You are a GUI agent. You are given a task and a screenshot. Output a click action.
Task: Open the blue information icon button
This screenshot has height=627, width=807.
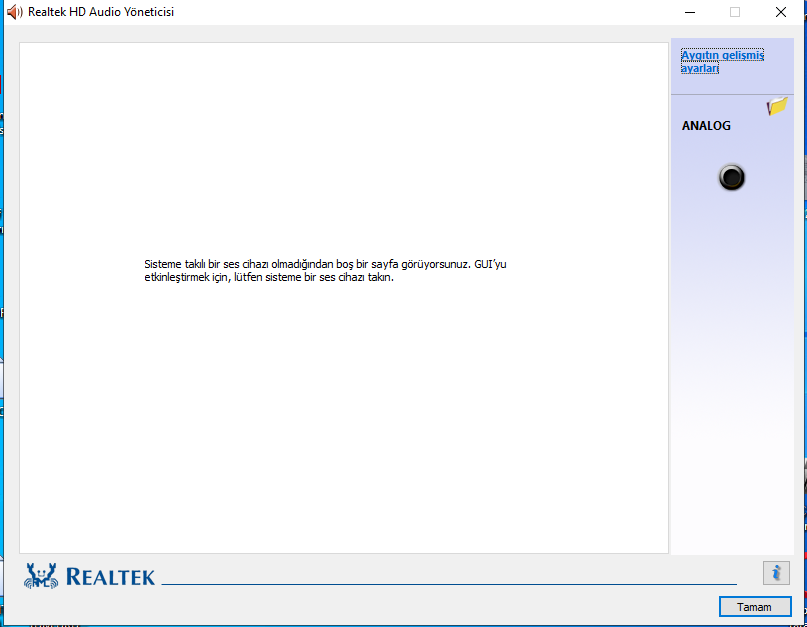coord(776,572)
